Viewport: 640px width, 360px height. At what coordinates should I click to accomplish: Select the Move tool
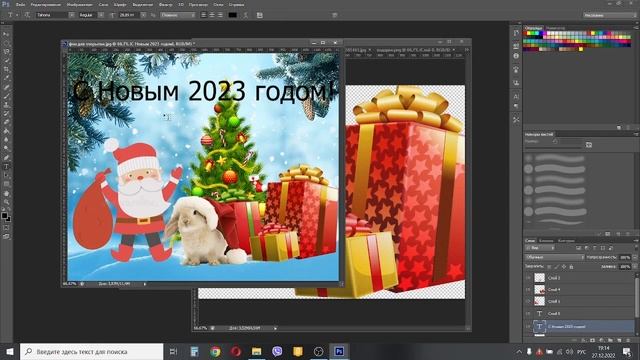tap(6, 34)
